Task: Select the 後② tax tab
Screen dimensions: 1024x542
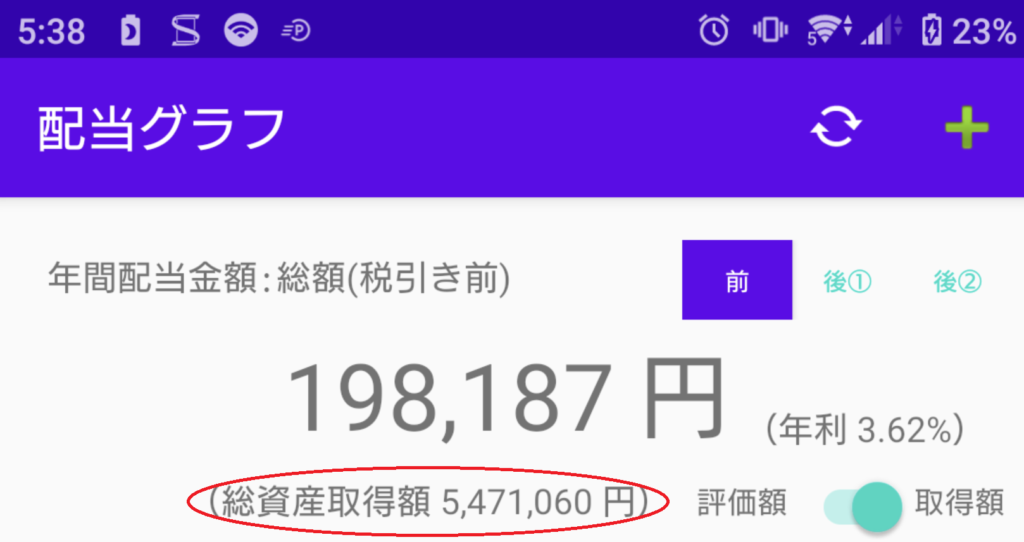Action: (957, 281)
